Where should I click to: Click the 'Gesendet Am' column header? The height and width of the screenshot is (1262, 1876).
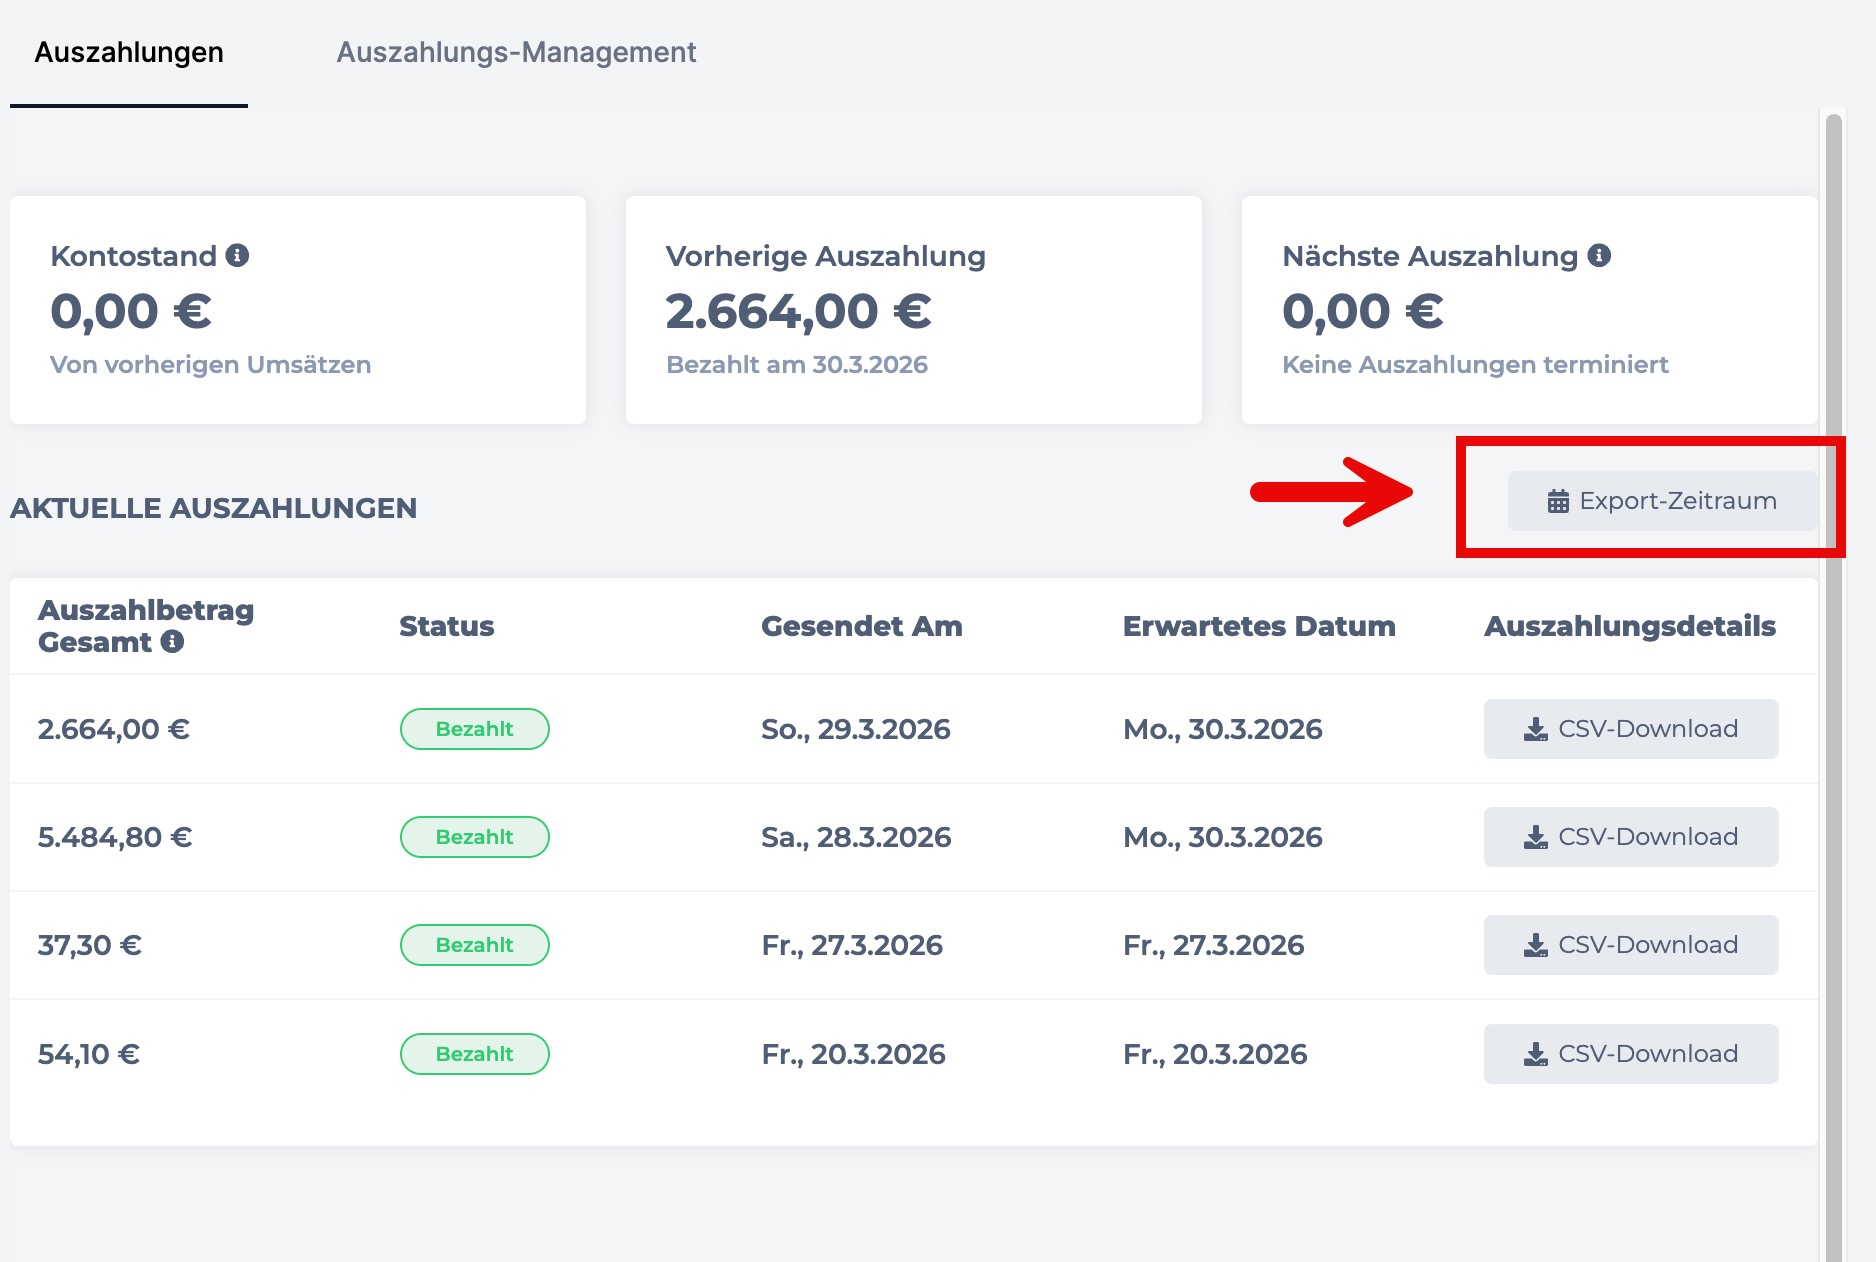pos(862,626)
